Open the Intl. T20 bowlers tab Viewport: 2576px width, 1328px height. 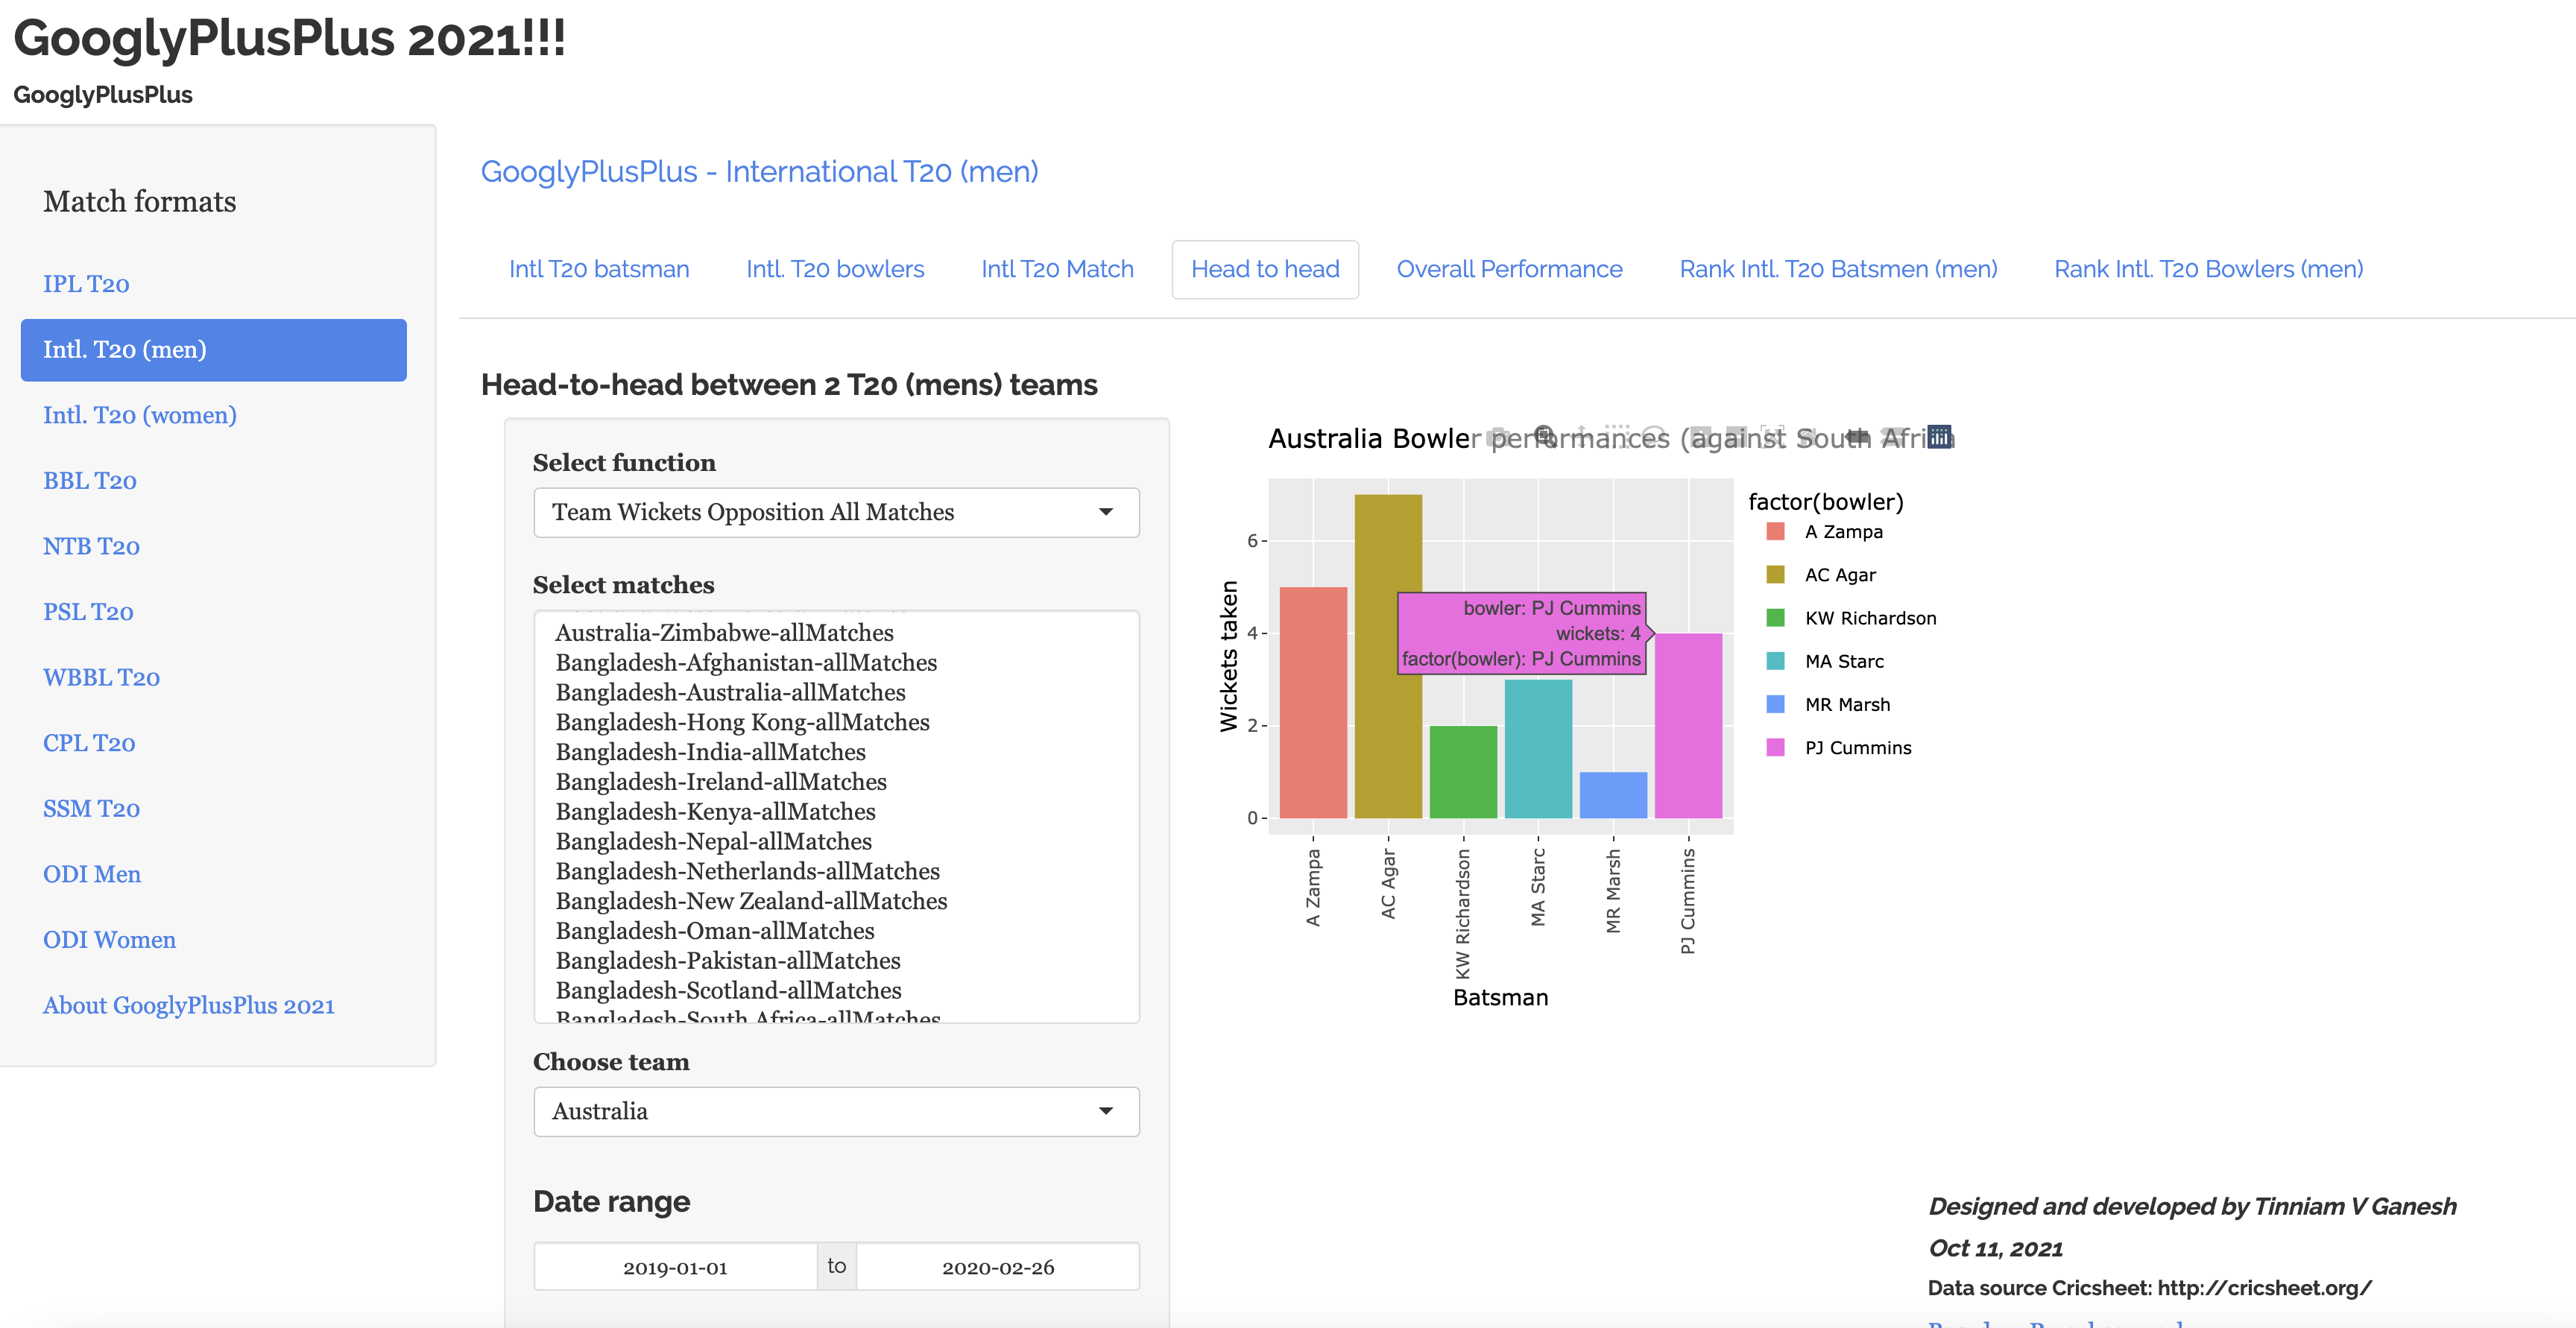(835, 269)
